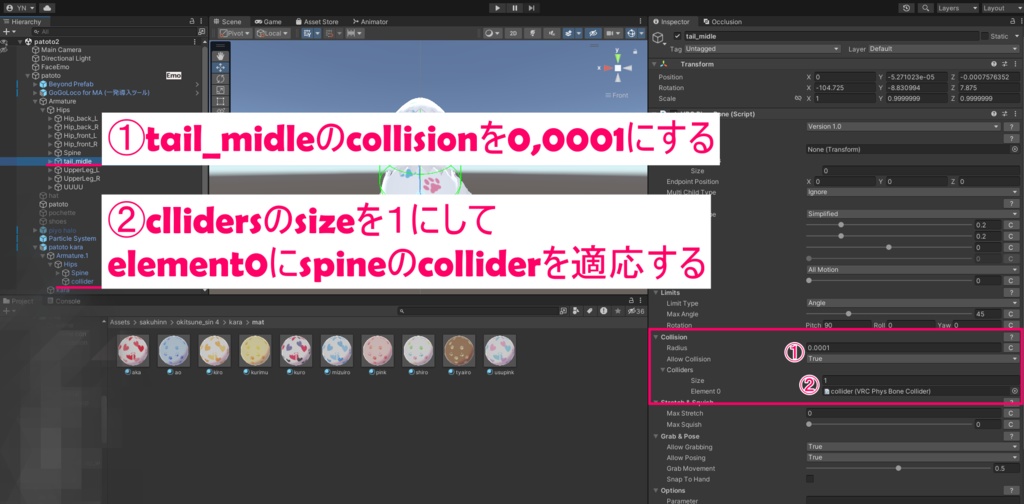Toggle scene effects (skybox, fog) icon
The width and height of the screenshot is (1024, 504).
pyautogui.click(x=571, y=33)
